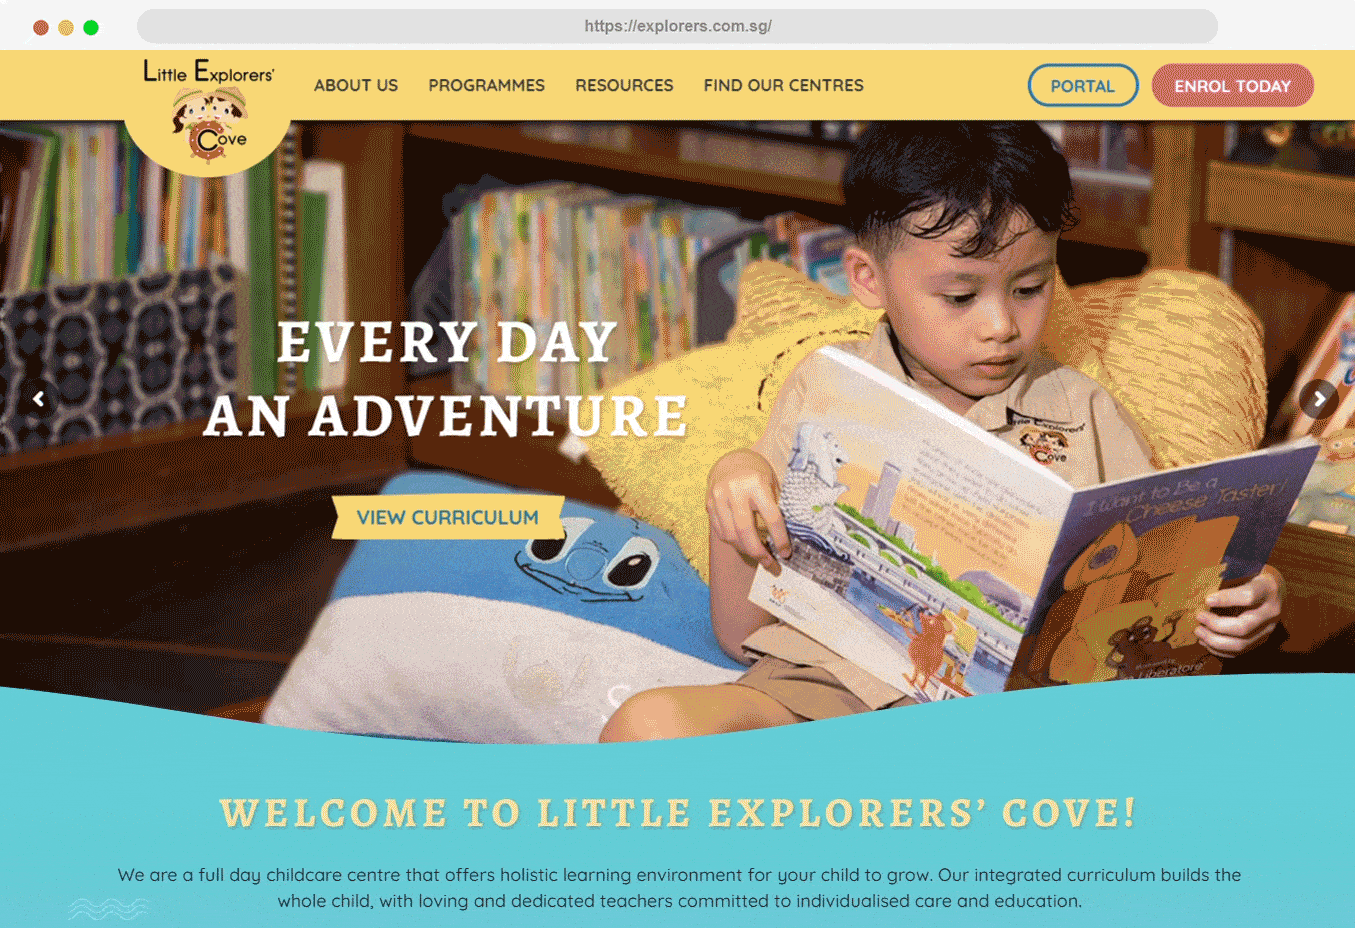
Task: Go to previous slide arrow
Action: (x=38, y=399)
